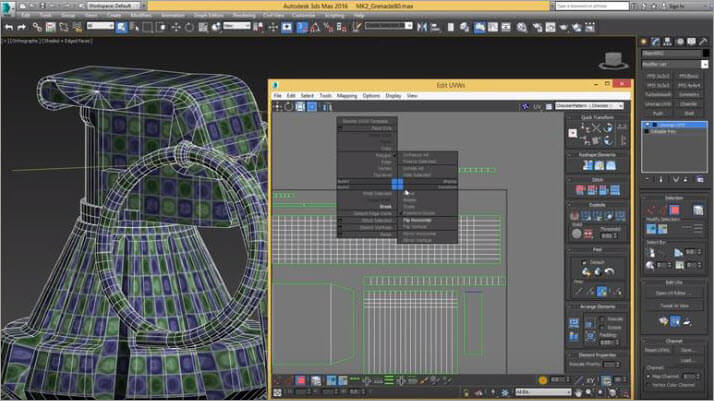Click the Break icon in Explode panel

click(575, 215)
